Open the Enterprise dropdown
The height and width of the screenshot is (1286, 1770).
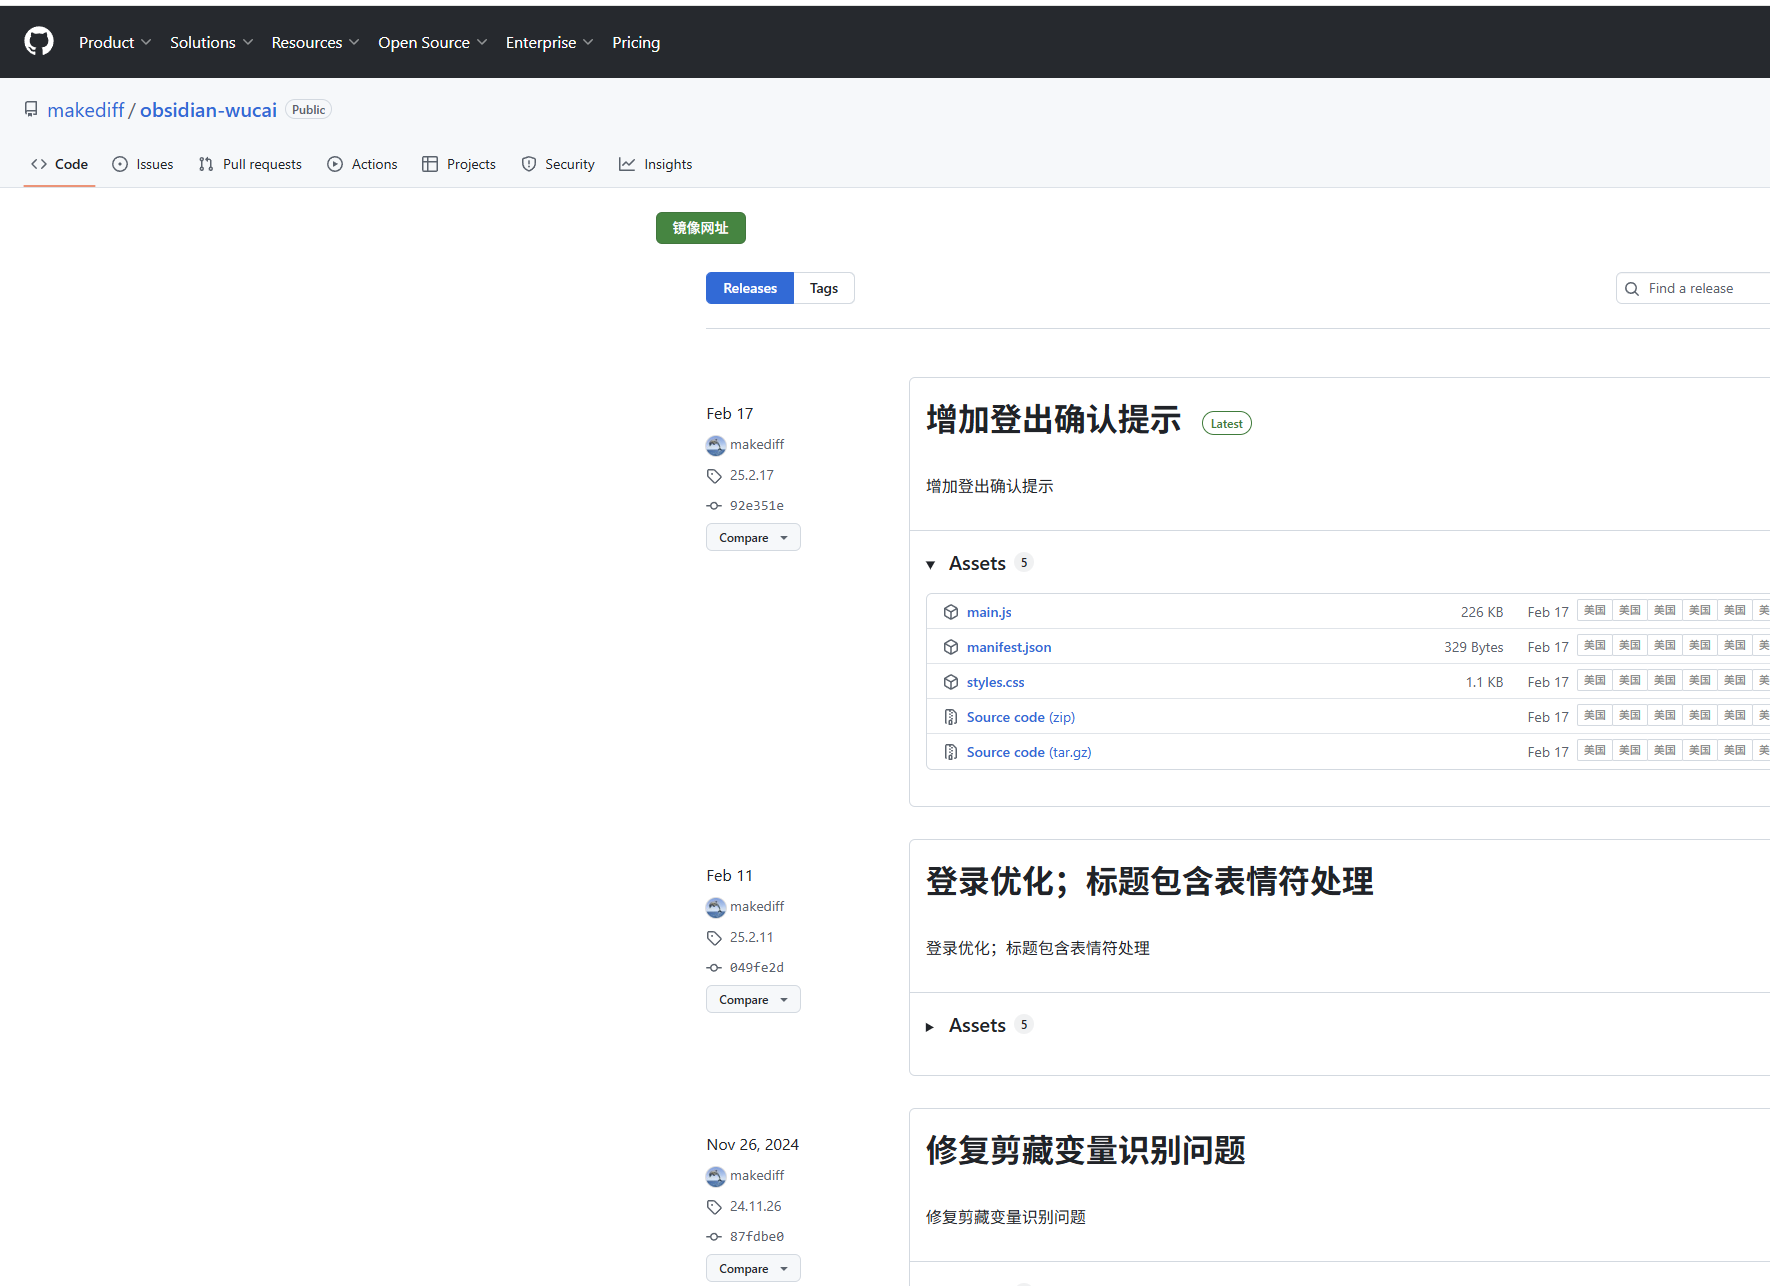(549, 42)
